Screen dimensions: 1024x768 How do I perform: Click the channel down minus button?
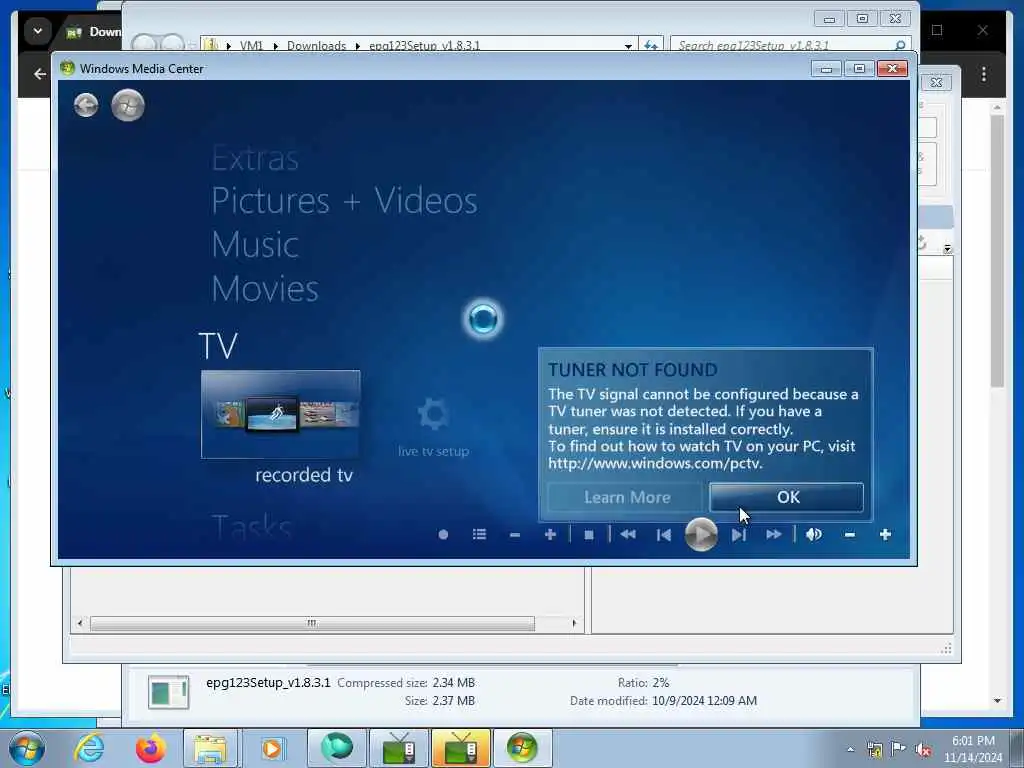point(515,535)
